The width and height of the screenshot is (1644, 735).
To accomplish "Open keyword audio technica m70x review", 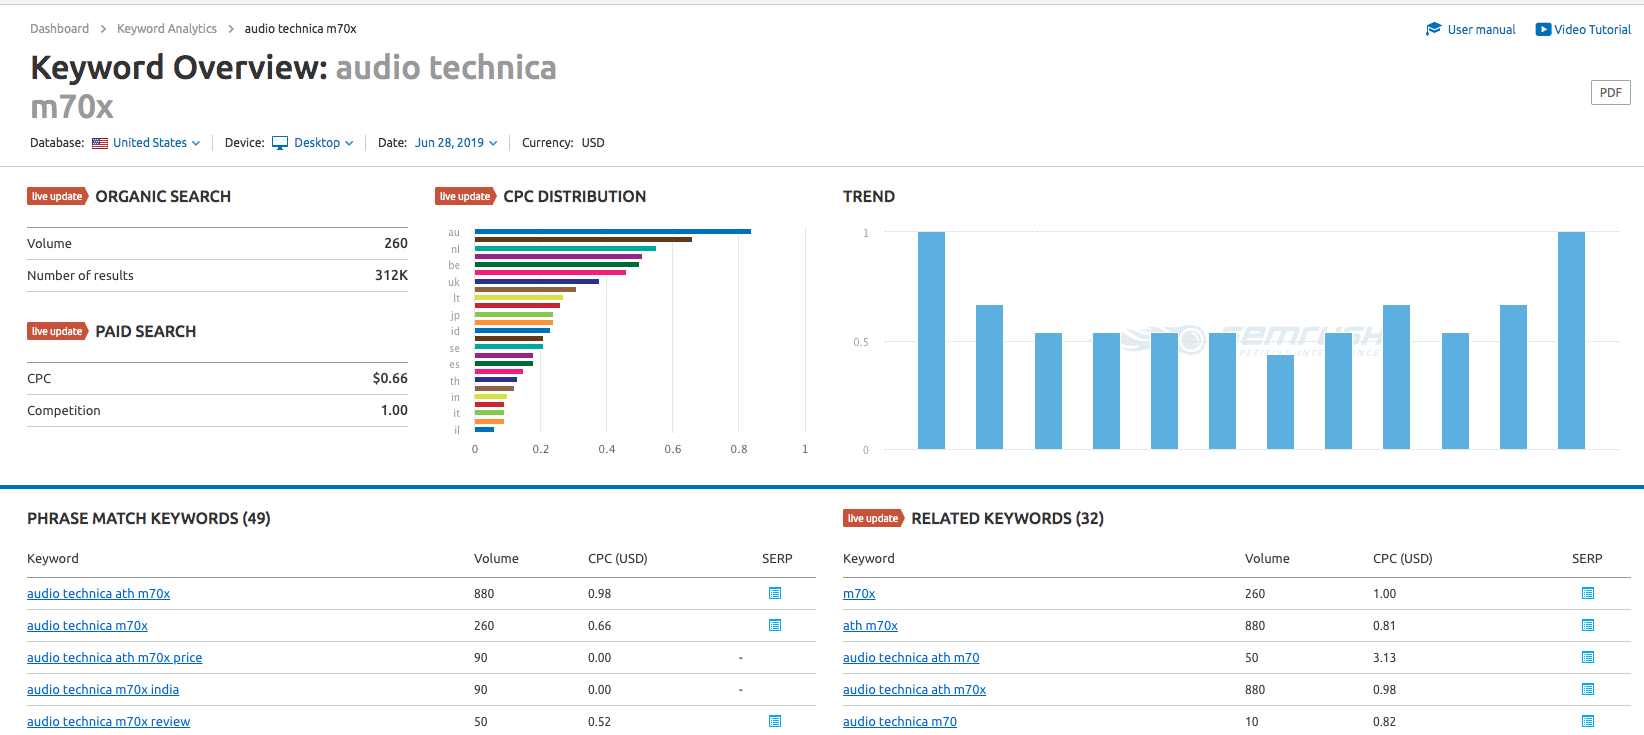I will (108, 721).
